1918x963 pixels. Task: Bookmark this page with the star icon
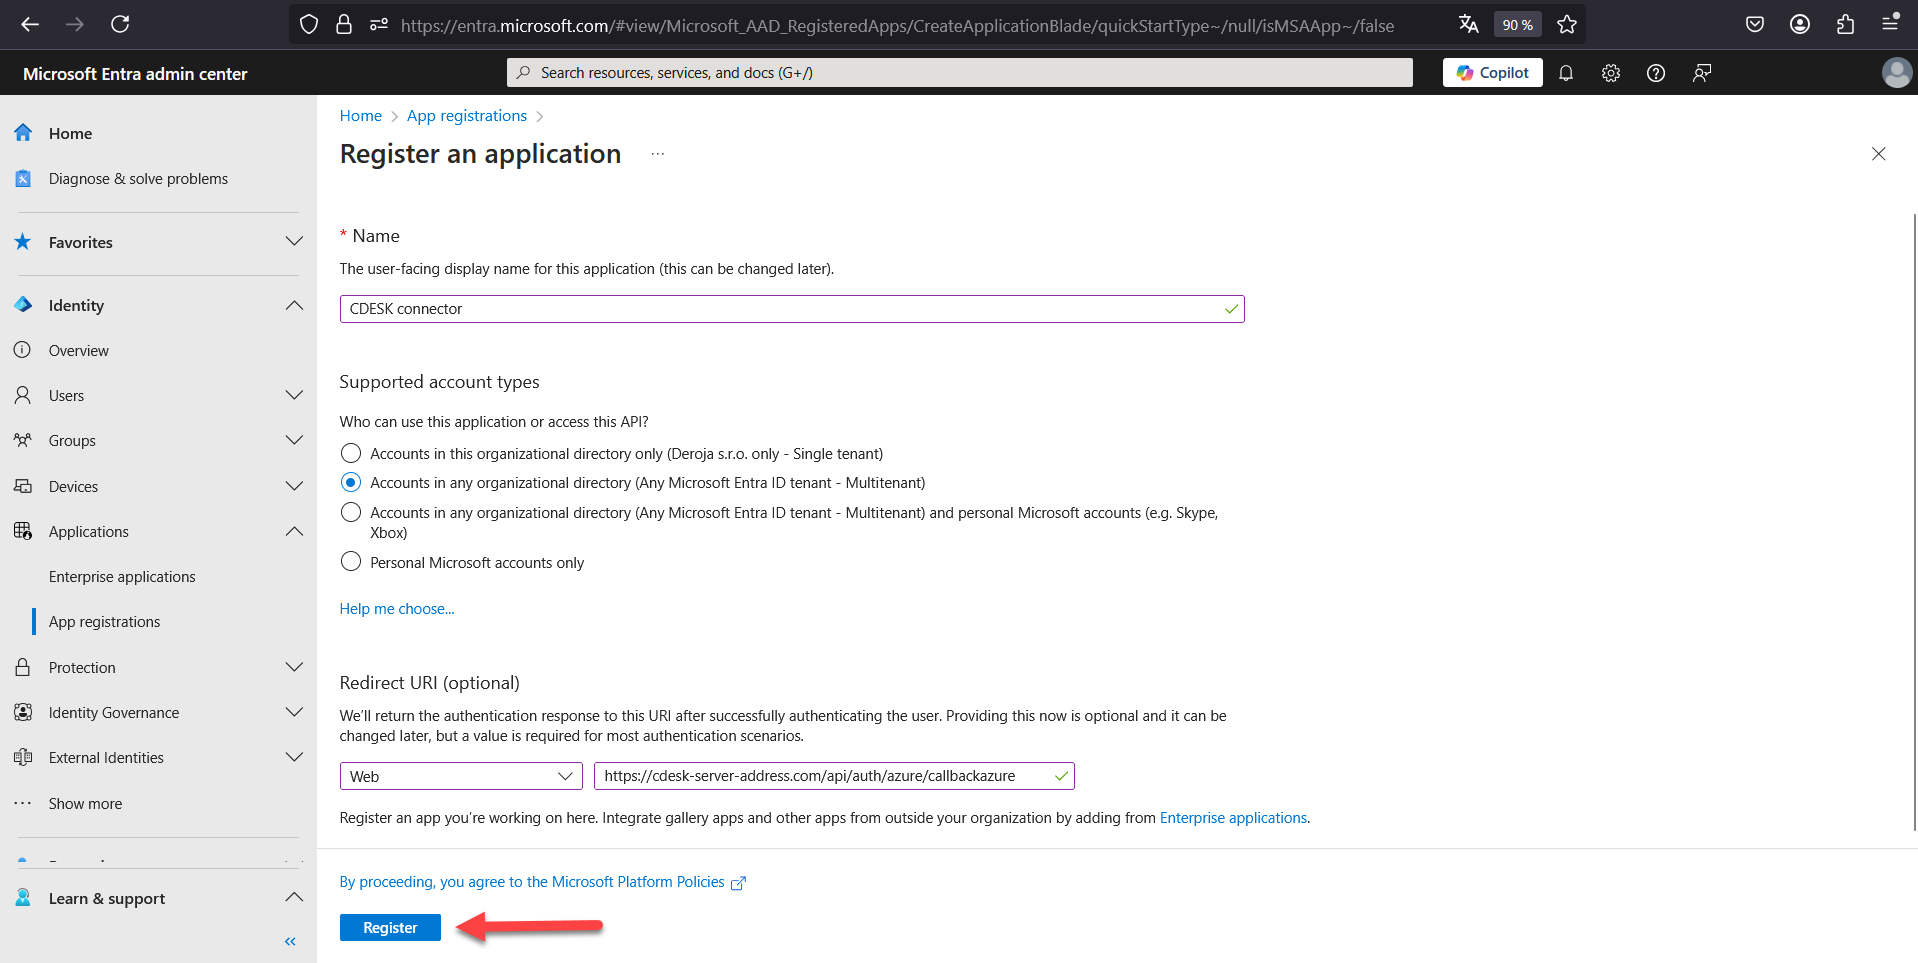[1567, 24]
